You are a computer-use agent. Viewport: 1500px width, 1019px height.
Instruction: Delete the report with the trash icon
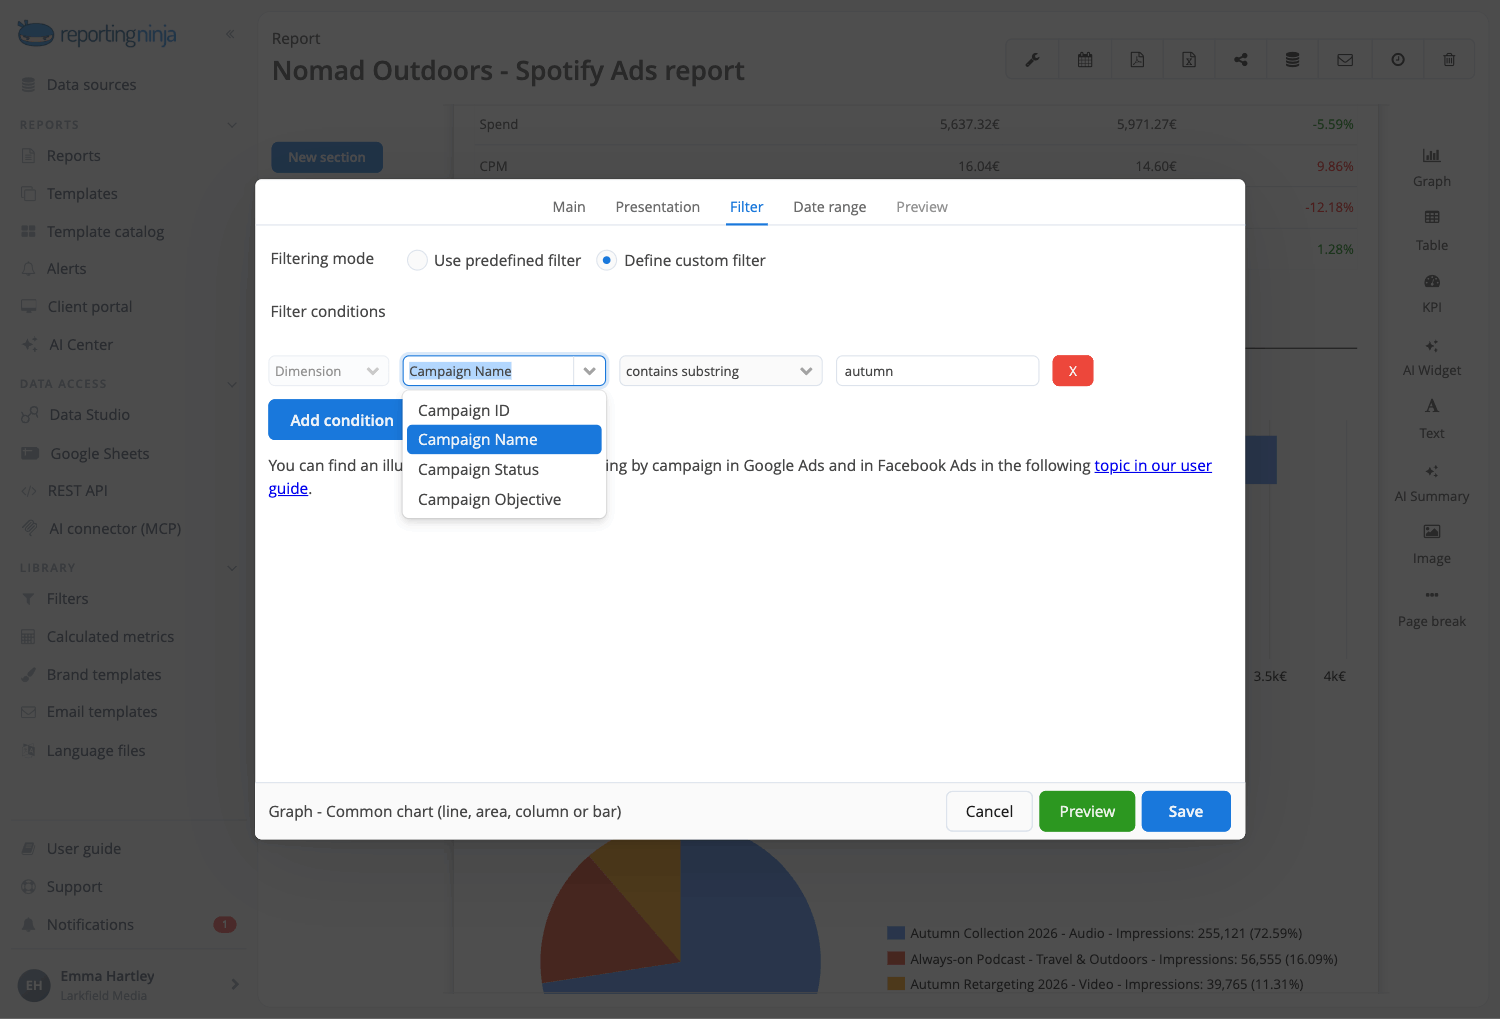click(1449, 60)
